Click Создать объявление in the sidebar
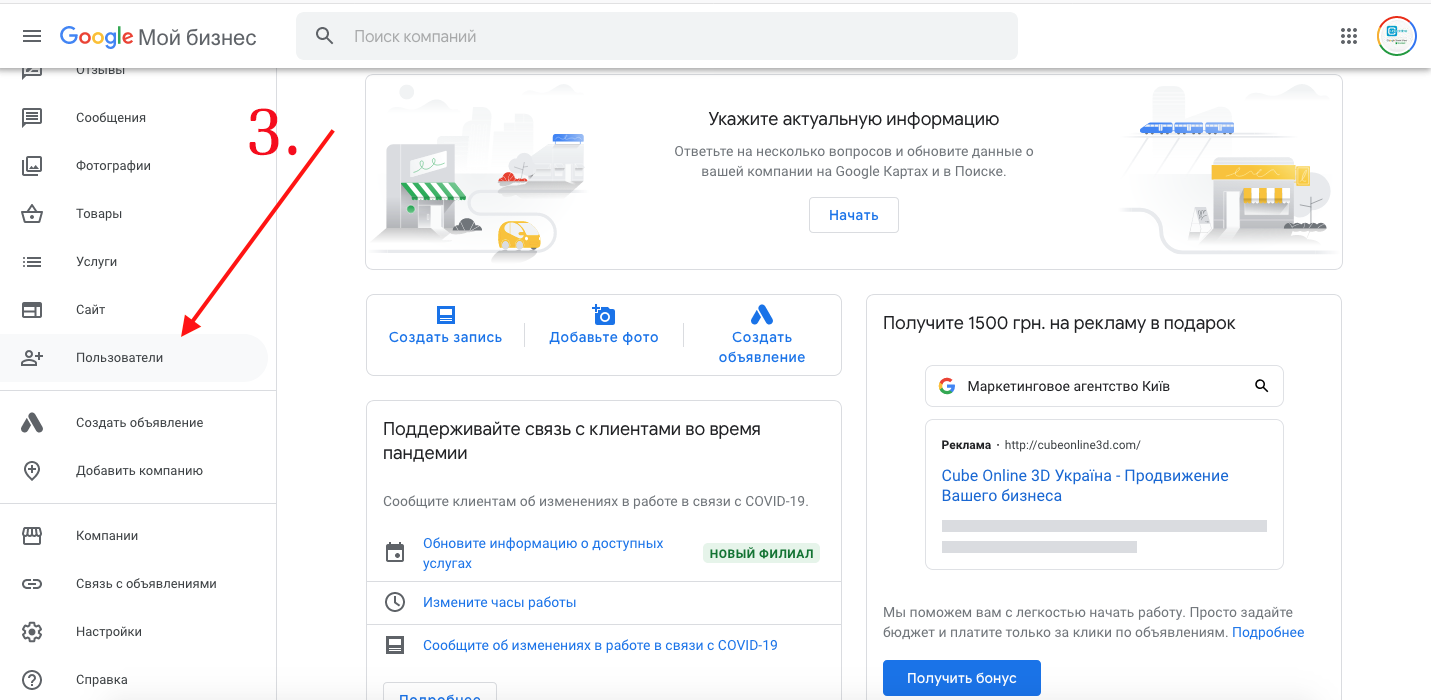The height and width of the screenshot is (700, 1431). coord(140,423)
